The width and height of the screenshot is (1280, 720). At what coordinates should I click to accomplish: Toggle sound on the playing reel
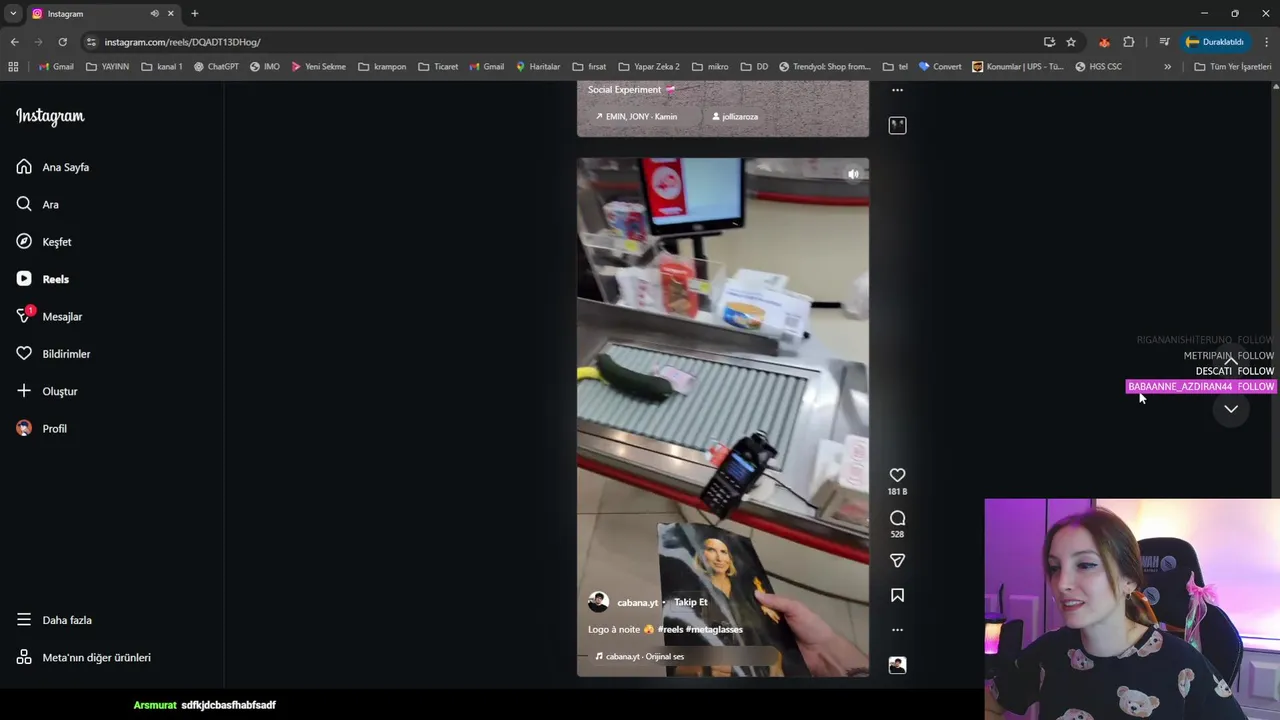tap(853, 174)
